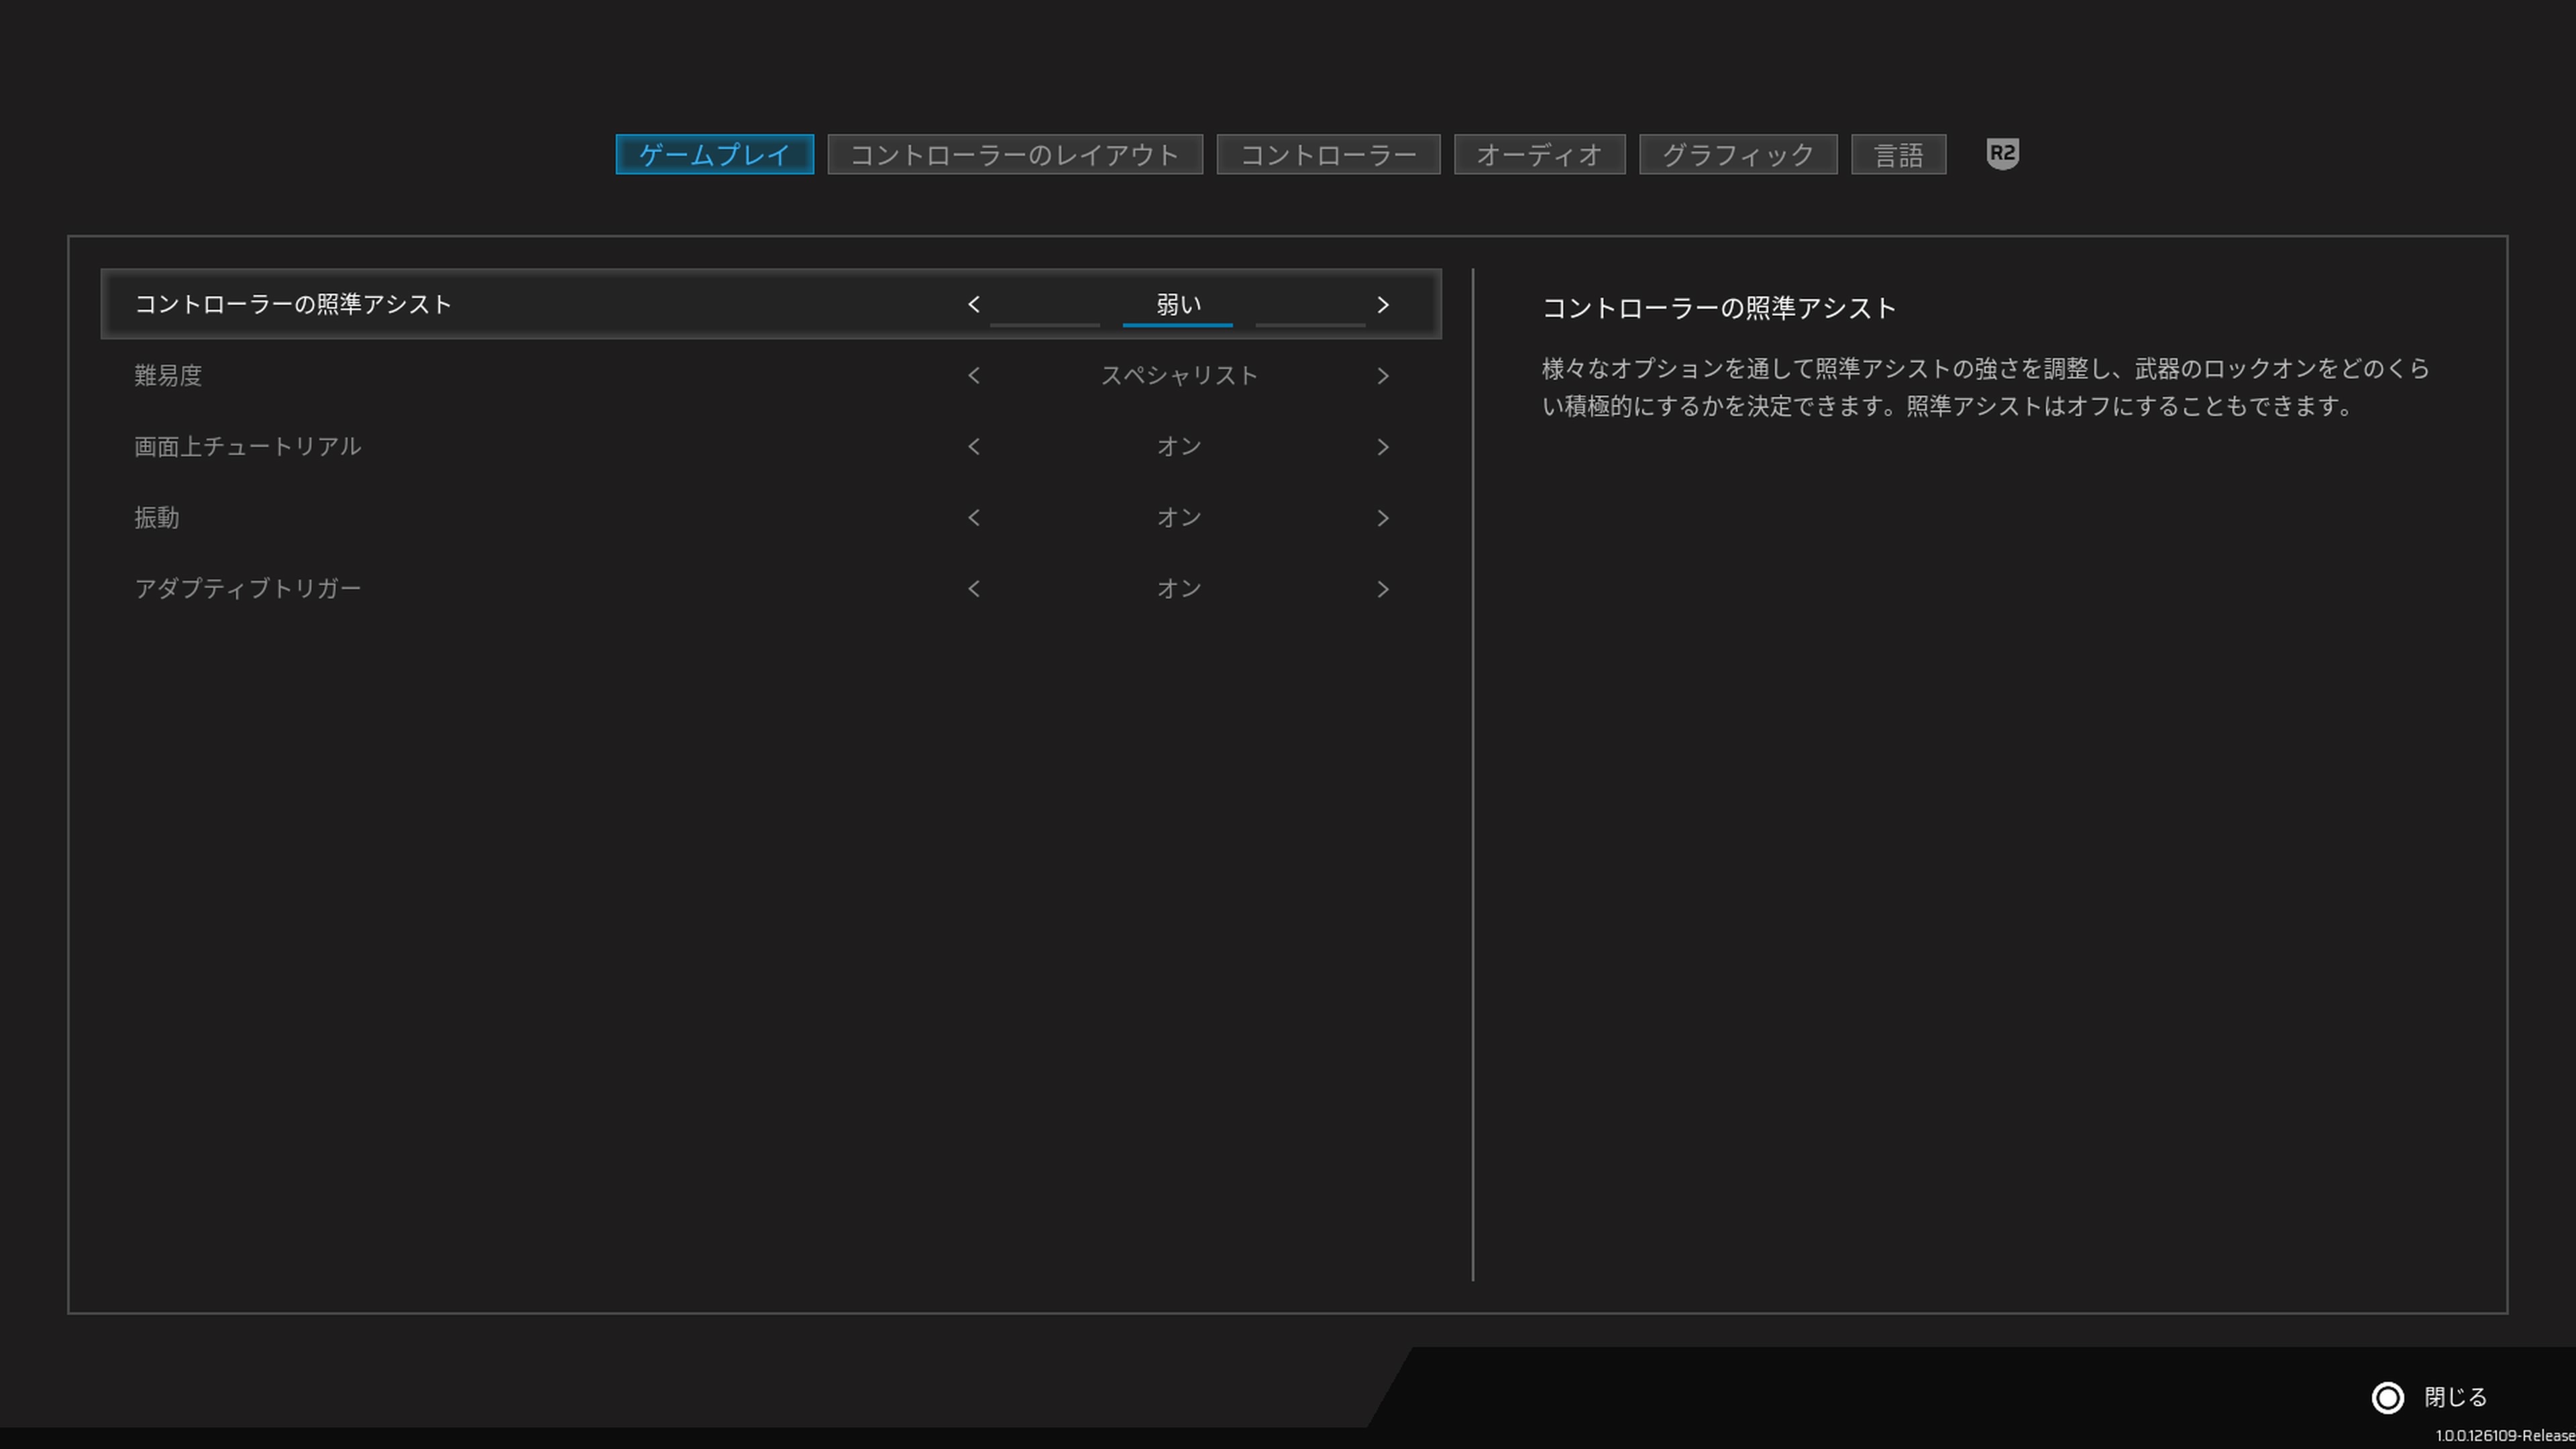Screen dimensions: 2576x1449
Task: Click right arrow next to 難易度
Action: click(x=1383, y=376)
